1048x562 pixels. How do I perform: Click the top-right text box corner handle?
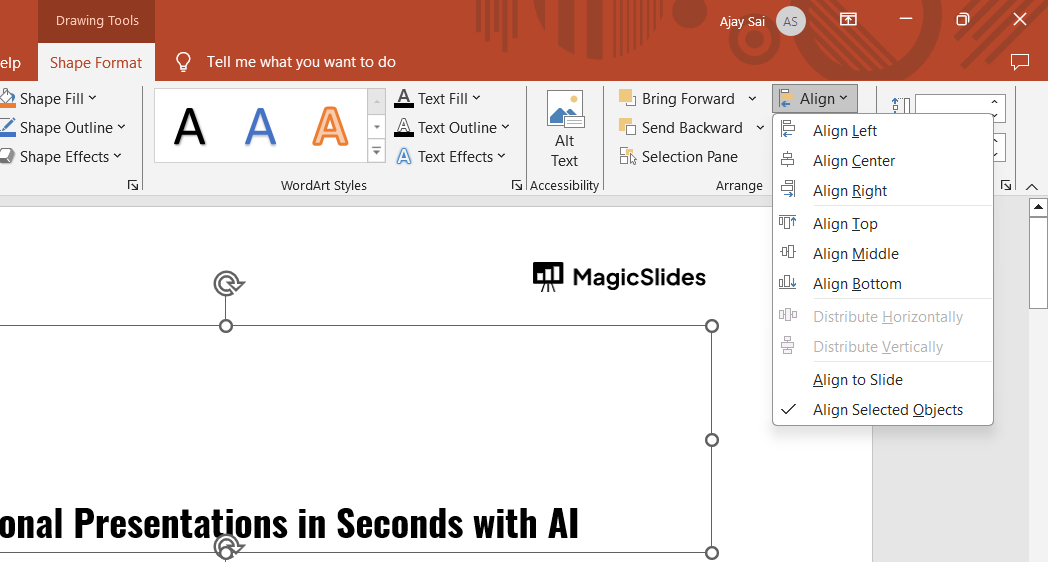point(712,326)
